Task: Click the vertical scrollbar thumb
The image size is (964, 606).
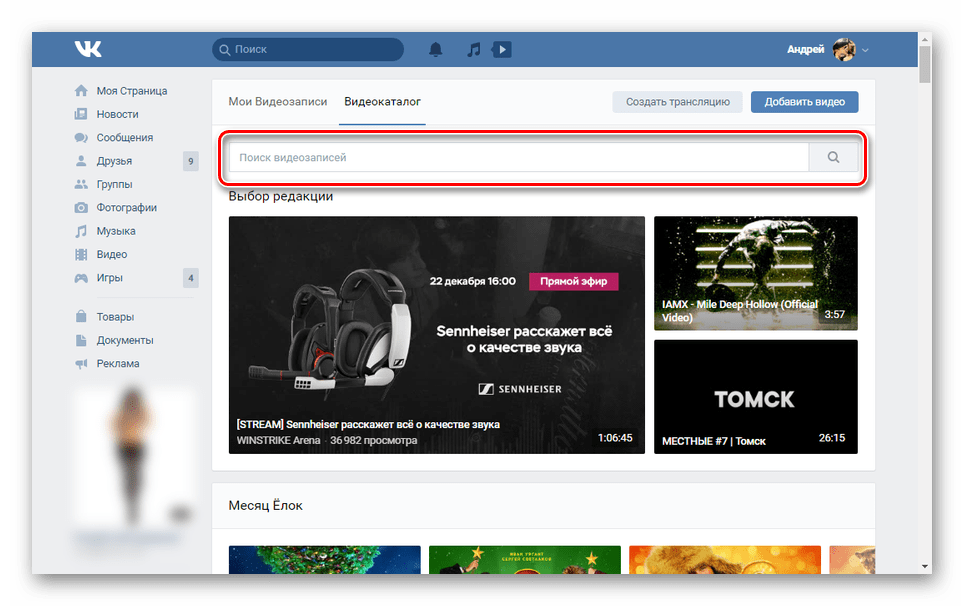Action: click(925, 64)
